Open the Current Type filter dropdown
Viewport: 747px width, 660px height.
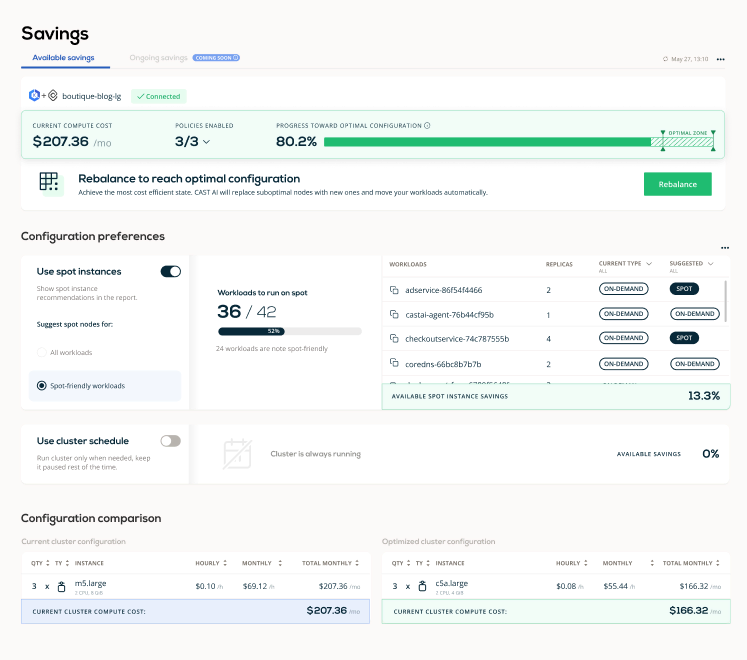[648, 264]
